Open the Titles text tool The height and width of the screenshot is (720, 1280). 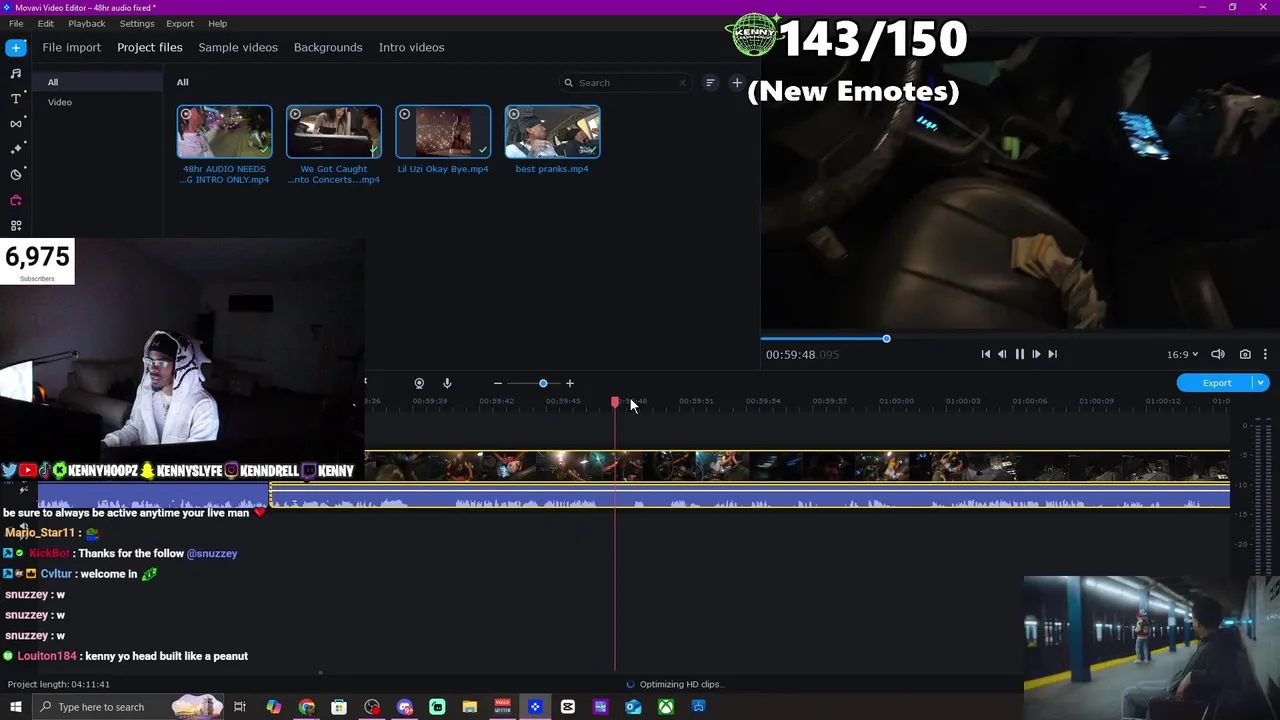coord(16,98)
